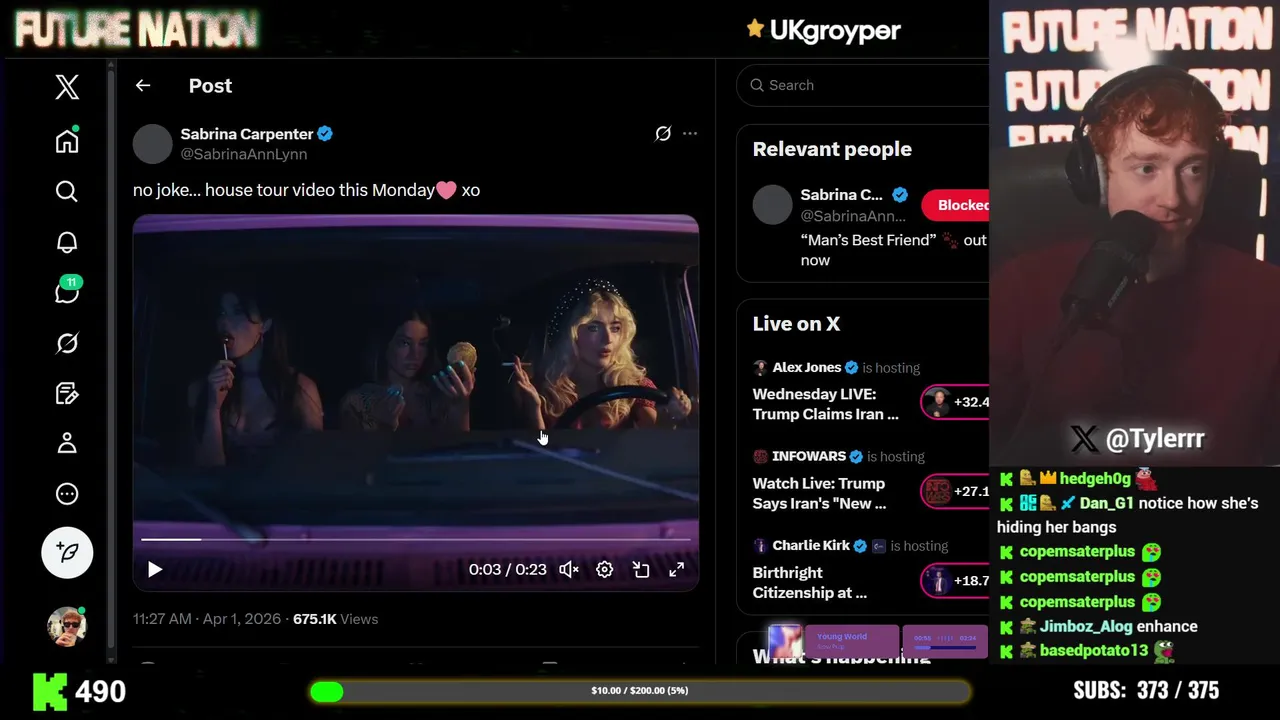
Task: Open the Articles compose-list icon
Action: pos(67,393)
